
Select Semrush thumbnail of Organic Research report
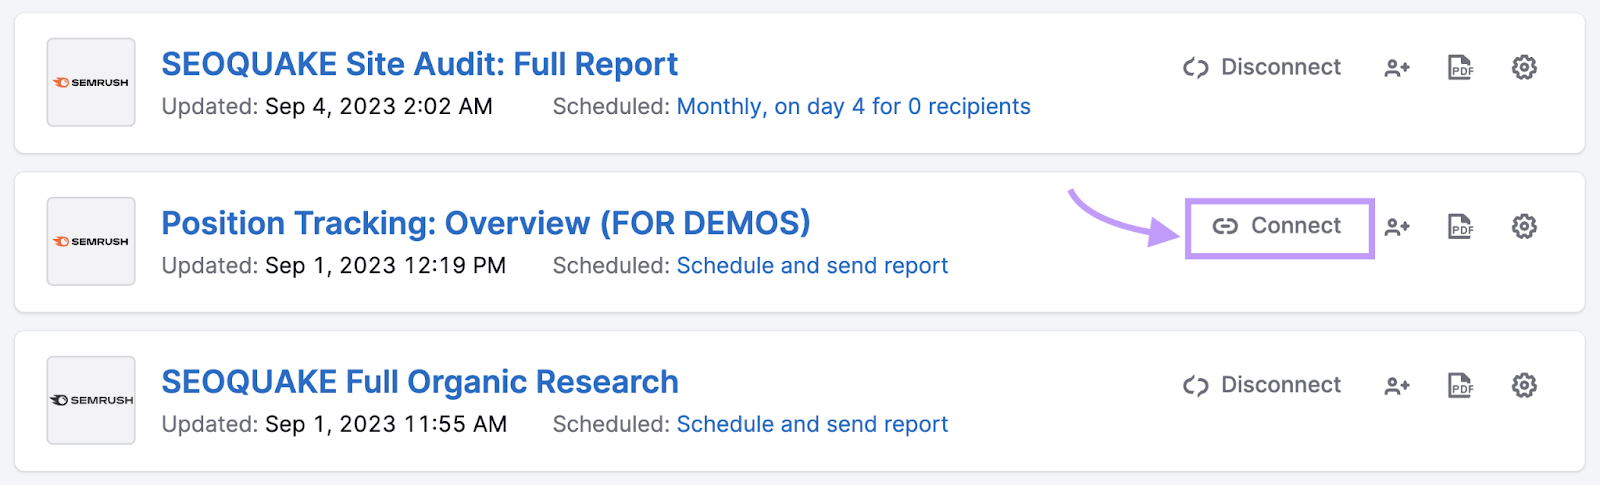pyautogui.click(x=91, y=400)
